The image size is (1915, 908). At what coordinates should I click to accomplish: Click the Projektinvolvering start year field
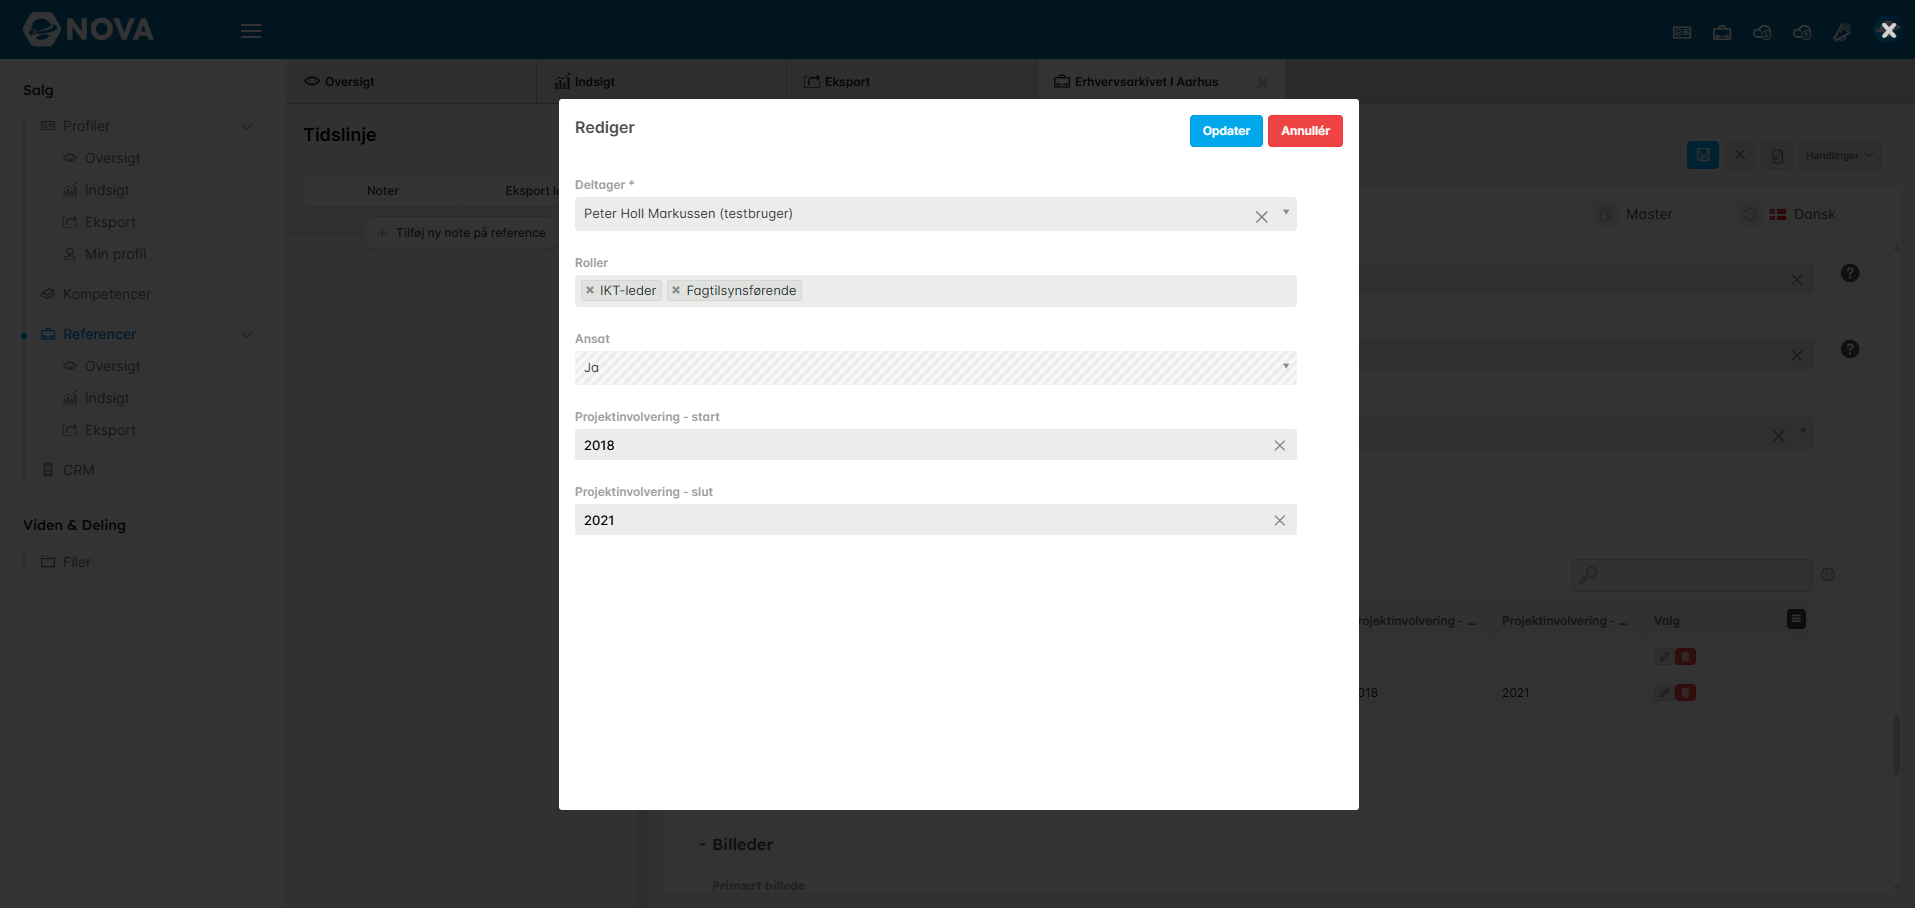coord(936,445)
